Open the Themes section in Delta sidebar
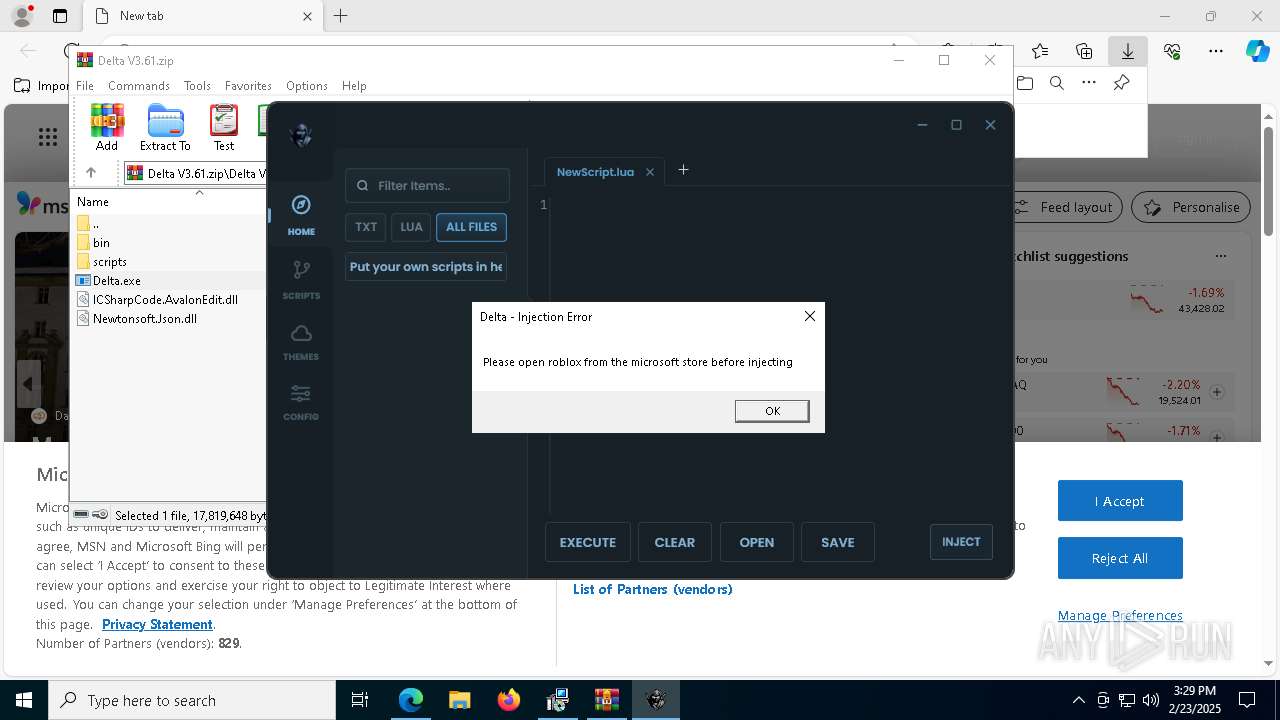Image resolution: width=1280 pixels, height=720 pixels. coord(301,342)
